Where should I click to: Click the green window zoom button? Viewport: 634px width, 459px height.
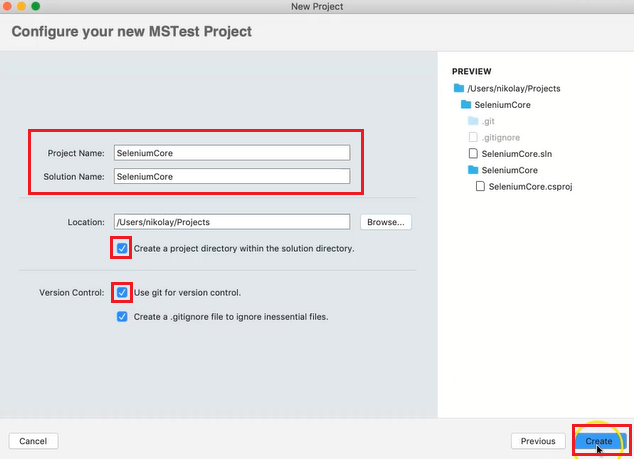pyautogui.click(x=36, y=6)
